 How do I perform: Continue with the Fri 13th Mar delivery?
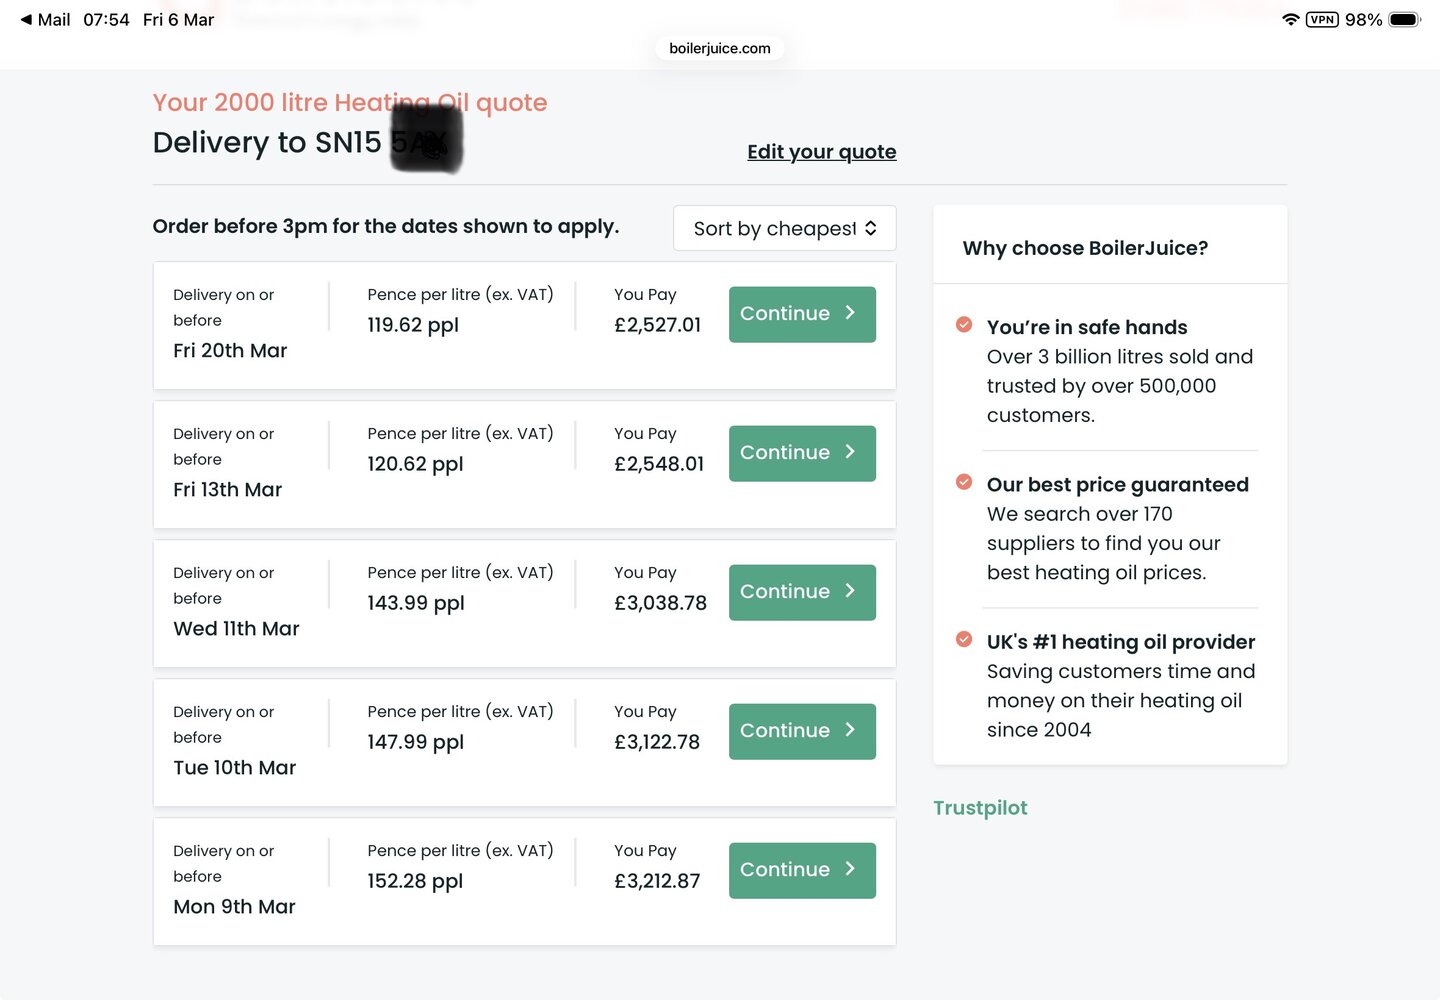point(802,453)
